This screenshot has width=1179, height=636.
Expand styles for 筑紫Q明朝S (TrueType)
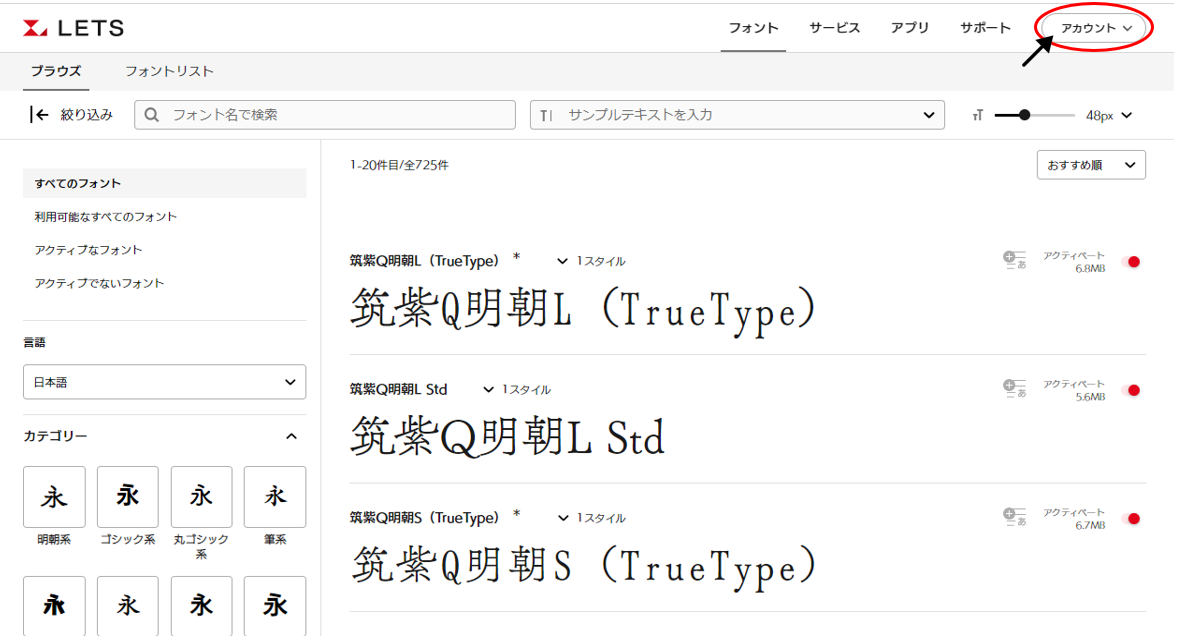pos(591,518)
